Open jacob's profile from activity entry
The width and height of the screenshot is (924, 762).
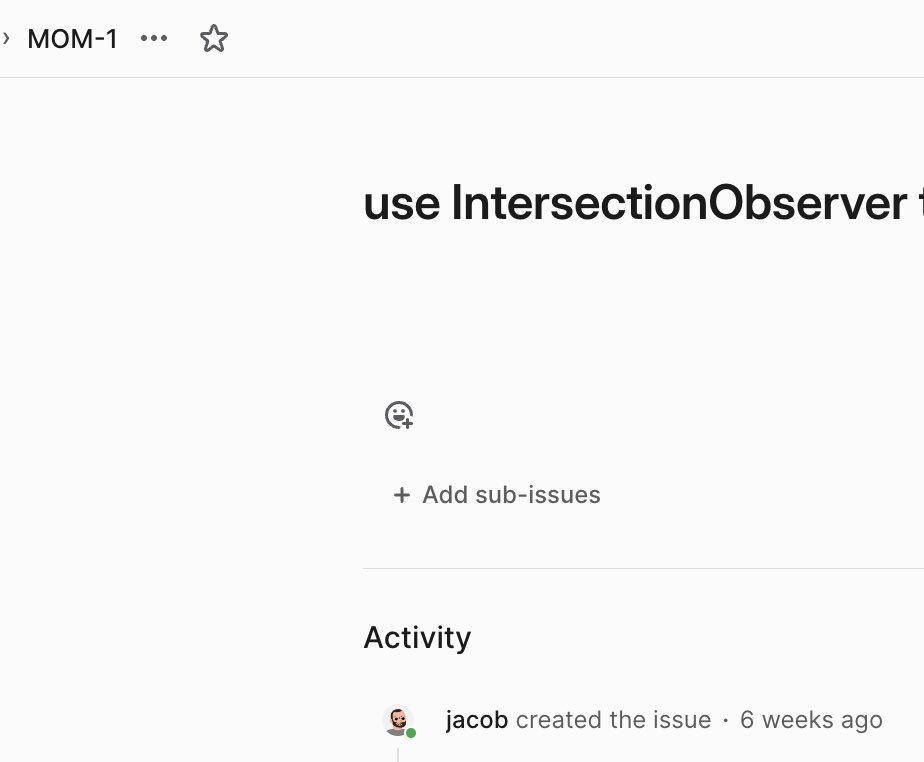coord(477,720)
